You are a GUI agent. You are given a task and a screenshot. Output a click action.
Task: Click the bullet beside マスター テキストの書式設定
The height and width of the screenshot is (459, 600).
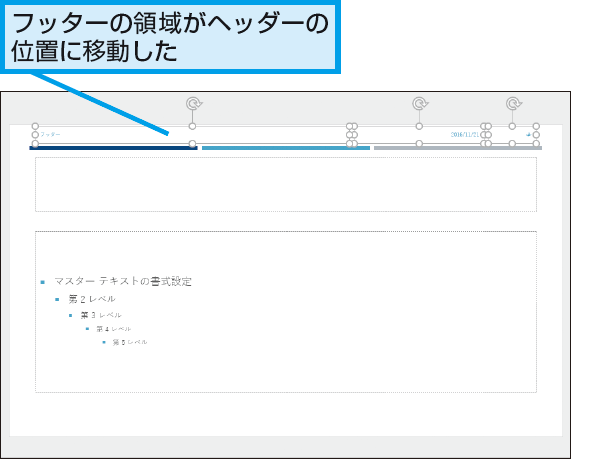[42, 282]
